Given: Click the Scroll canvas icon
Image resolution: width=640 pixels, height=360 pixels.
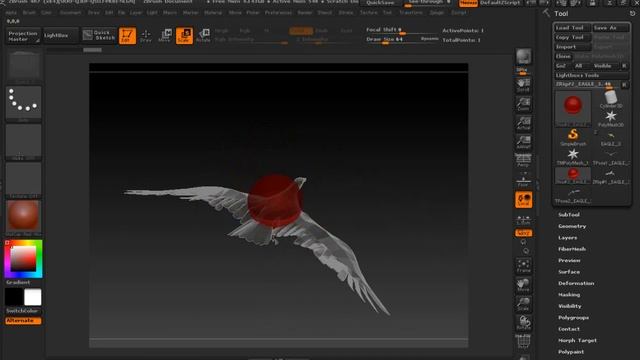Looking at the screenshot, I should point(523,85).
